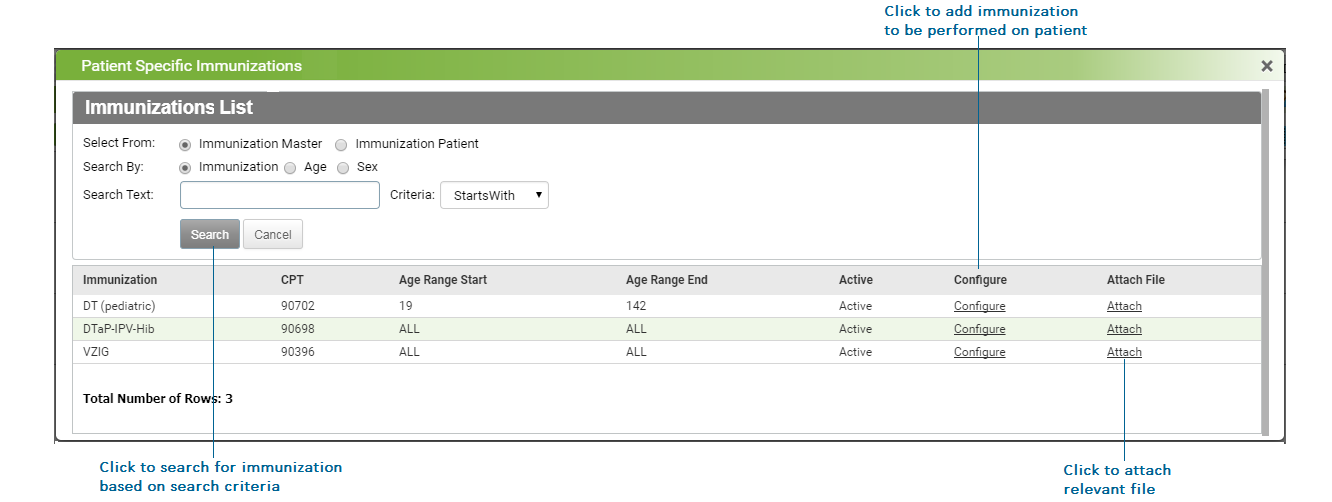Click the Immunization column header

(120, 280)
